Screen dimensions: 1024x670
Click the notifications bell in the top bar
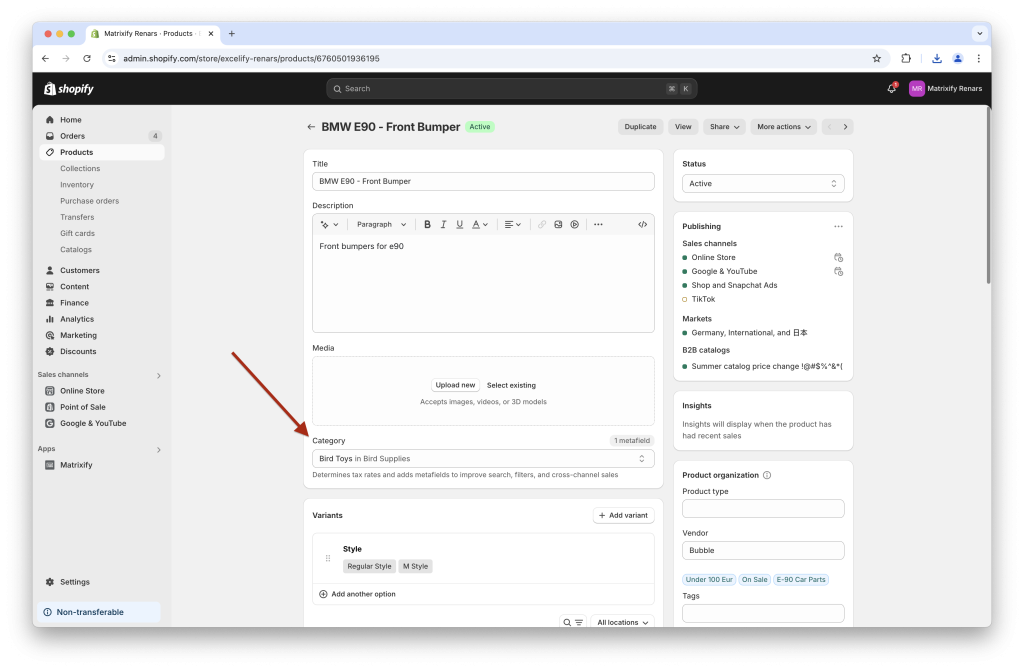pyautogui.click(x=890, y=88)
